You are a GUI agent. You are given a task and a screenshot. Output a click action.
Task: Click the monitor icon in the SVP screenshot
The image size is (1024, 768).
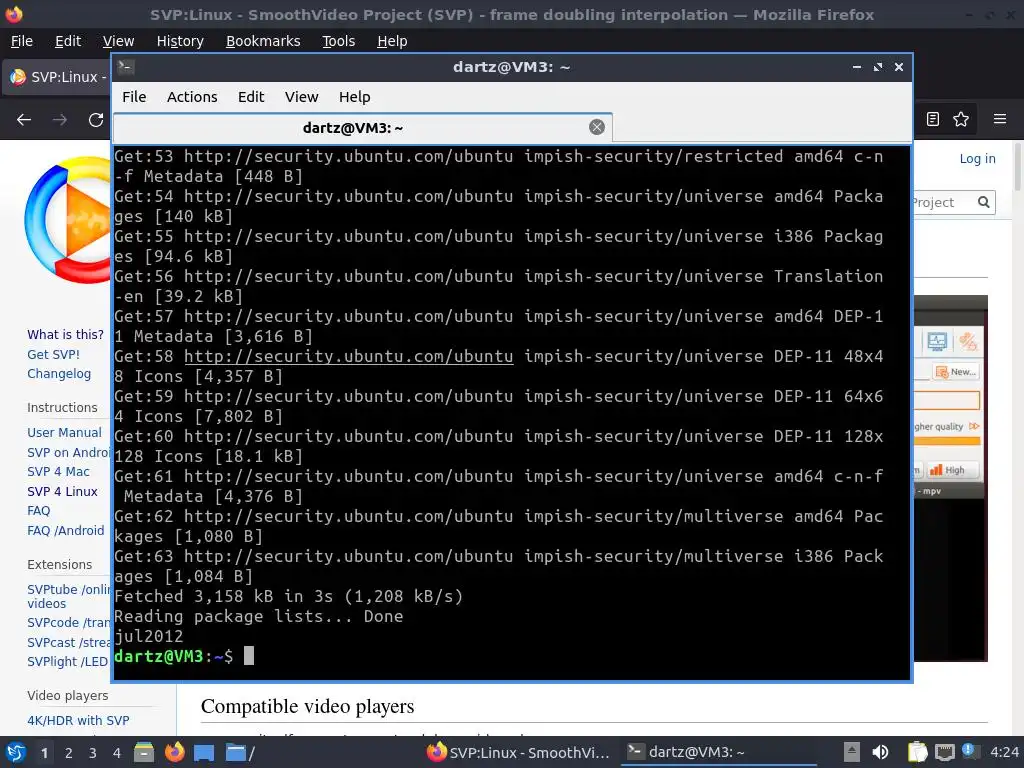937,341
